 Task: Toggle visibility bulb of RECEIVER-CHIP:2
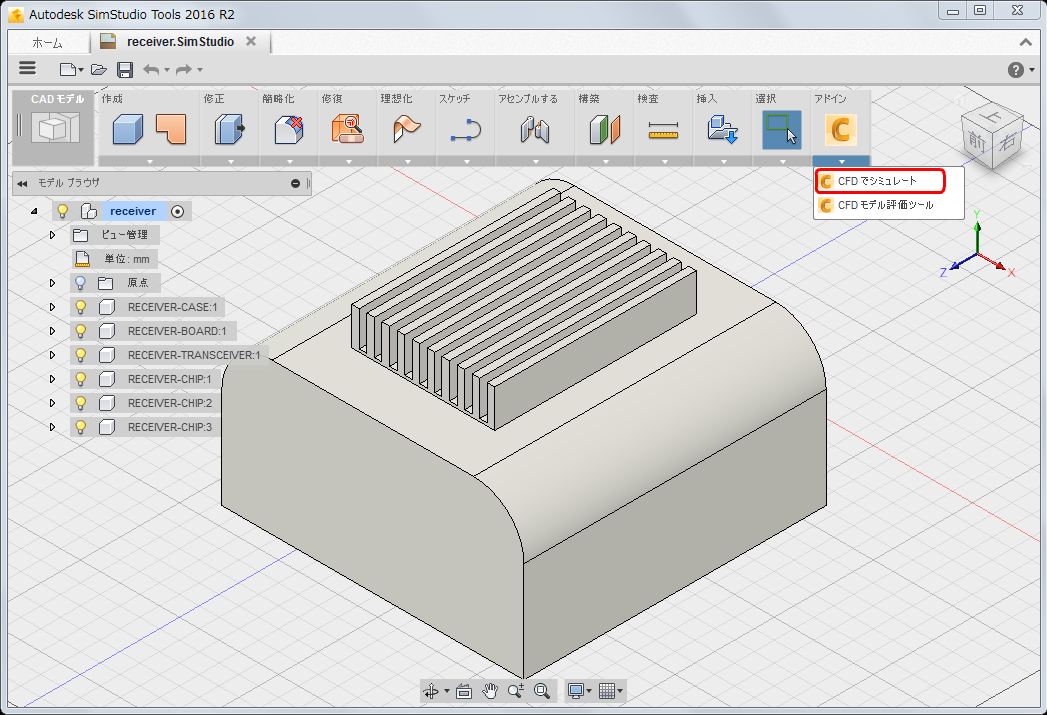click(x=80, y=403)
